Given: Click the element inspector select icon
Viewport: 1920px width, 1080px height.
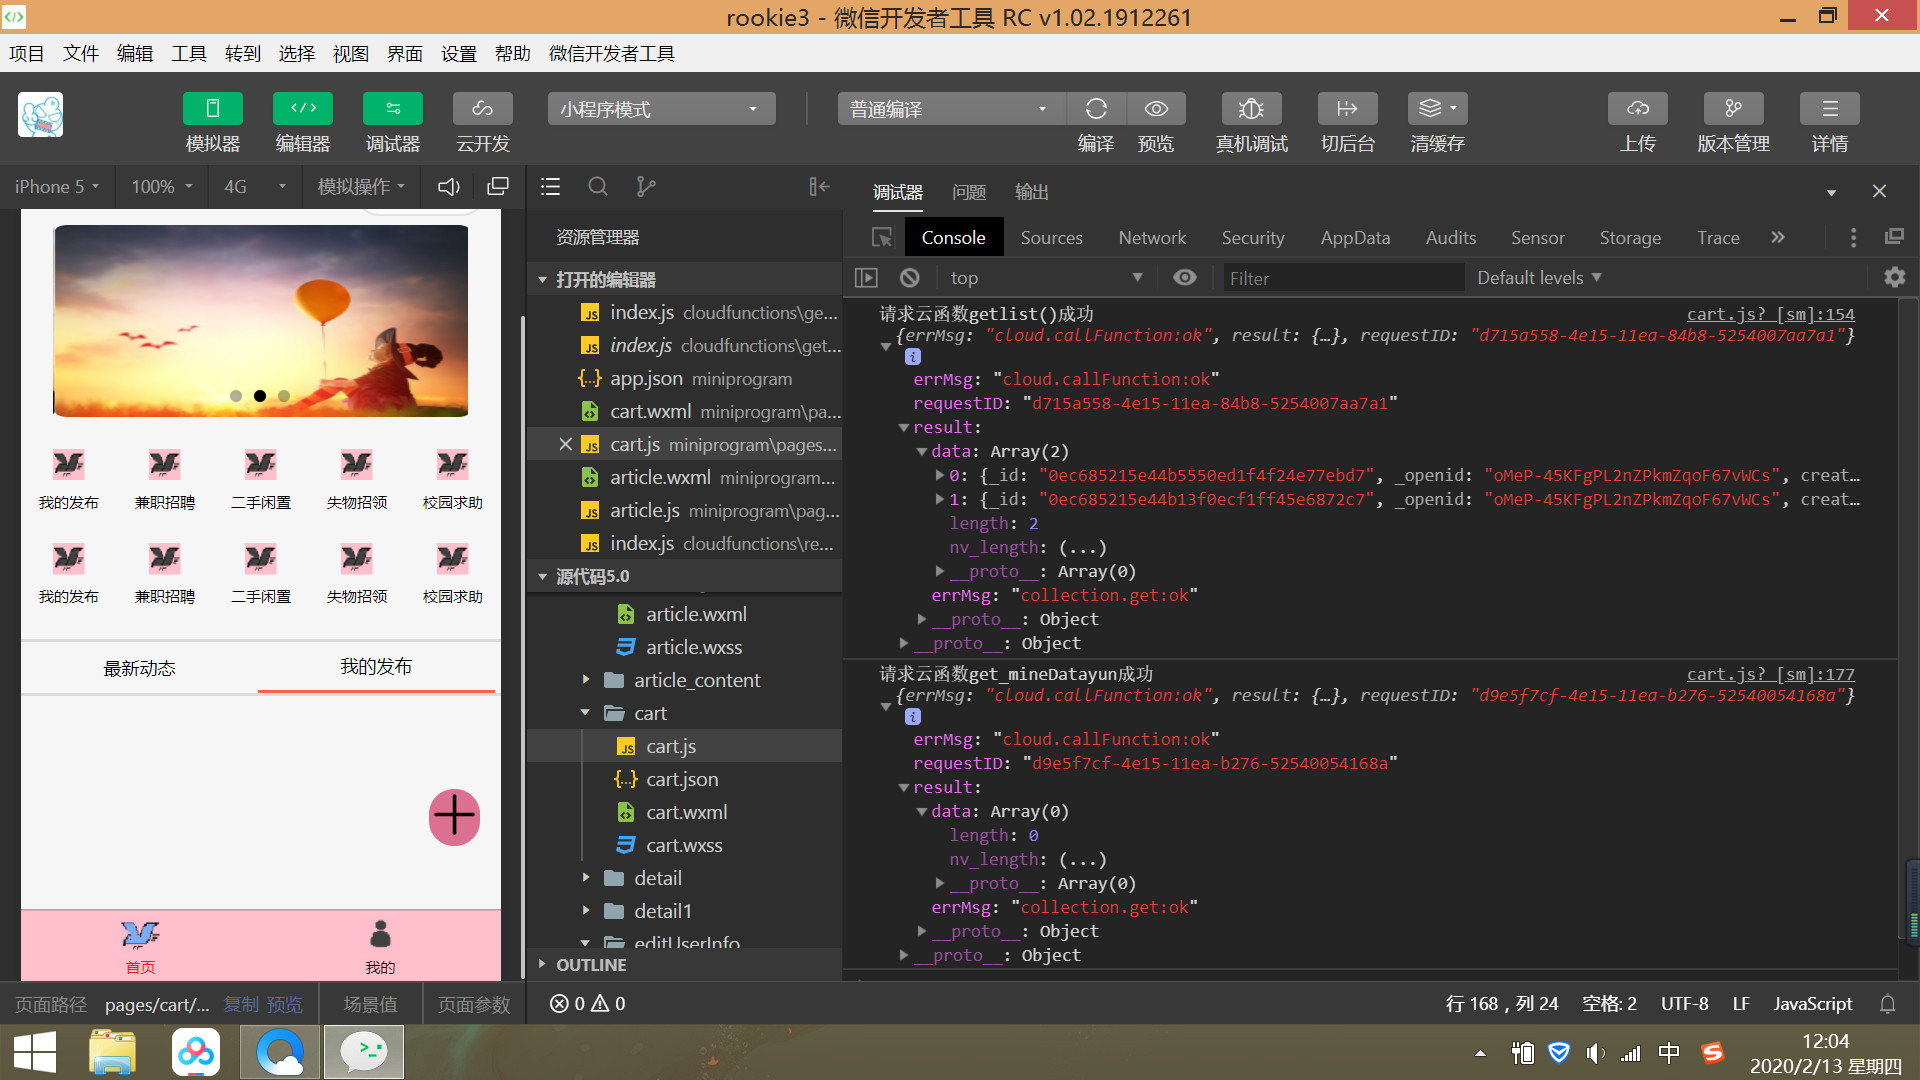Looking at the screenshot, I should point(881,238).
